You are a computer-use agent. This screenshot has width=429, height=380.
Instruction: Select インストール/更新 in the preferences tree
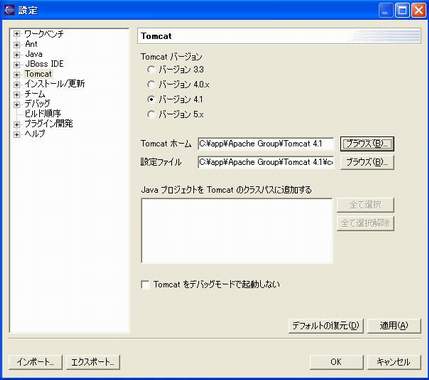(54, 84)
